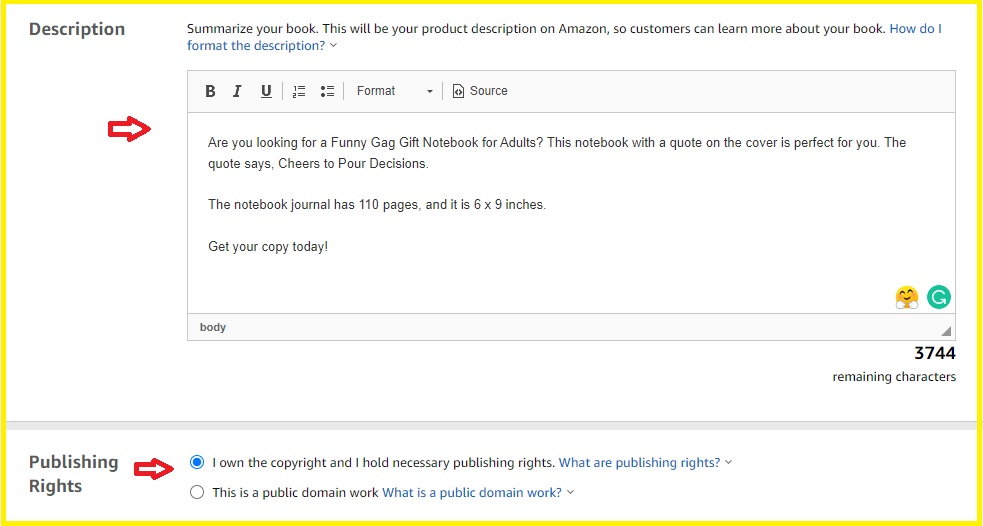Expand the chevron after "format the description?"
Screen dimensions: 983x526
[334, 46]
